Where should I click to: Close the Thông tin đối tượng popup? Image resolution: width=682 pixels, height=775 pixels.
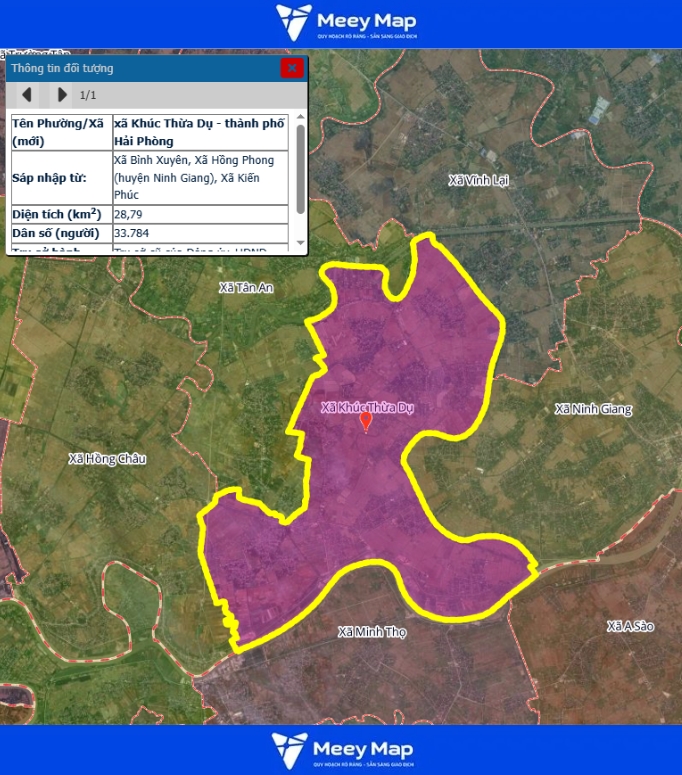(x=291, y=68)
